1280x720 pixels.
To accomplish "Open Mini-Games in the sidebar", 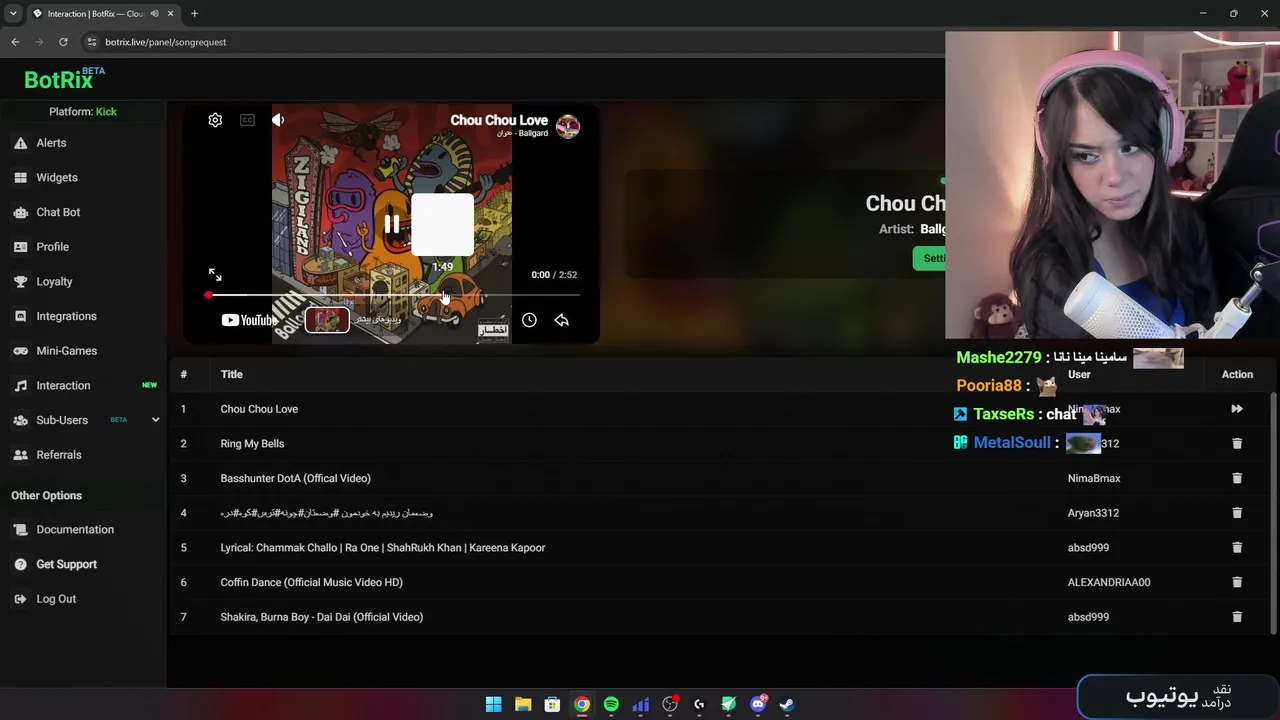I will coord(66,351).
